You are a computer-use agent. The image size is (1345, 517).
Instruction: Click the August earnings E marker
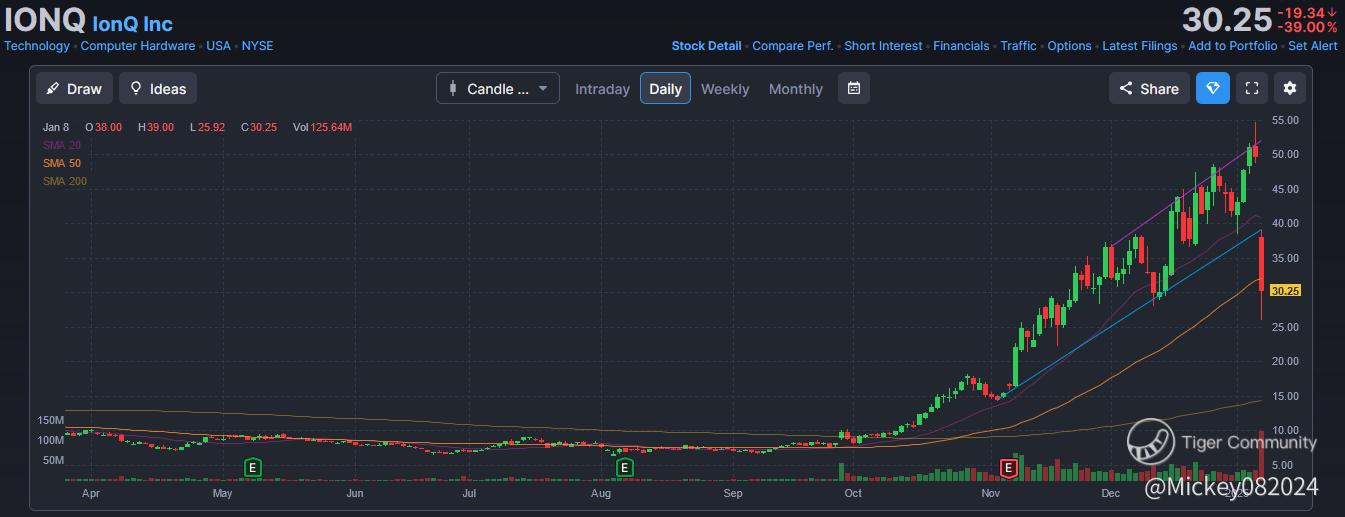(x=624, y=467)
